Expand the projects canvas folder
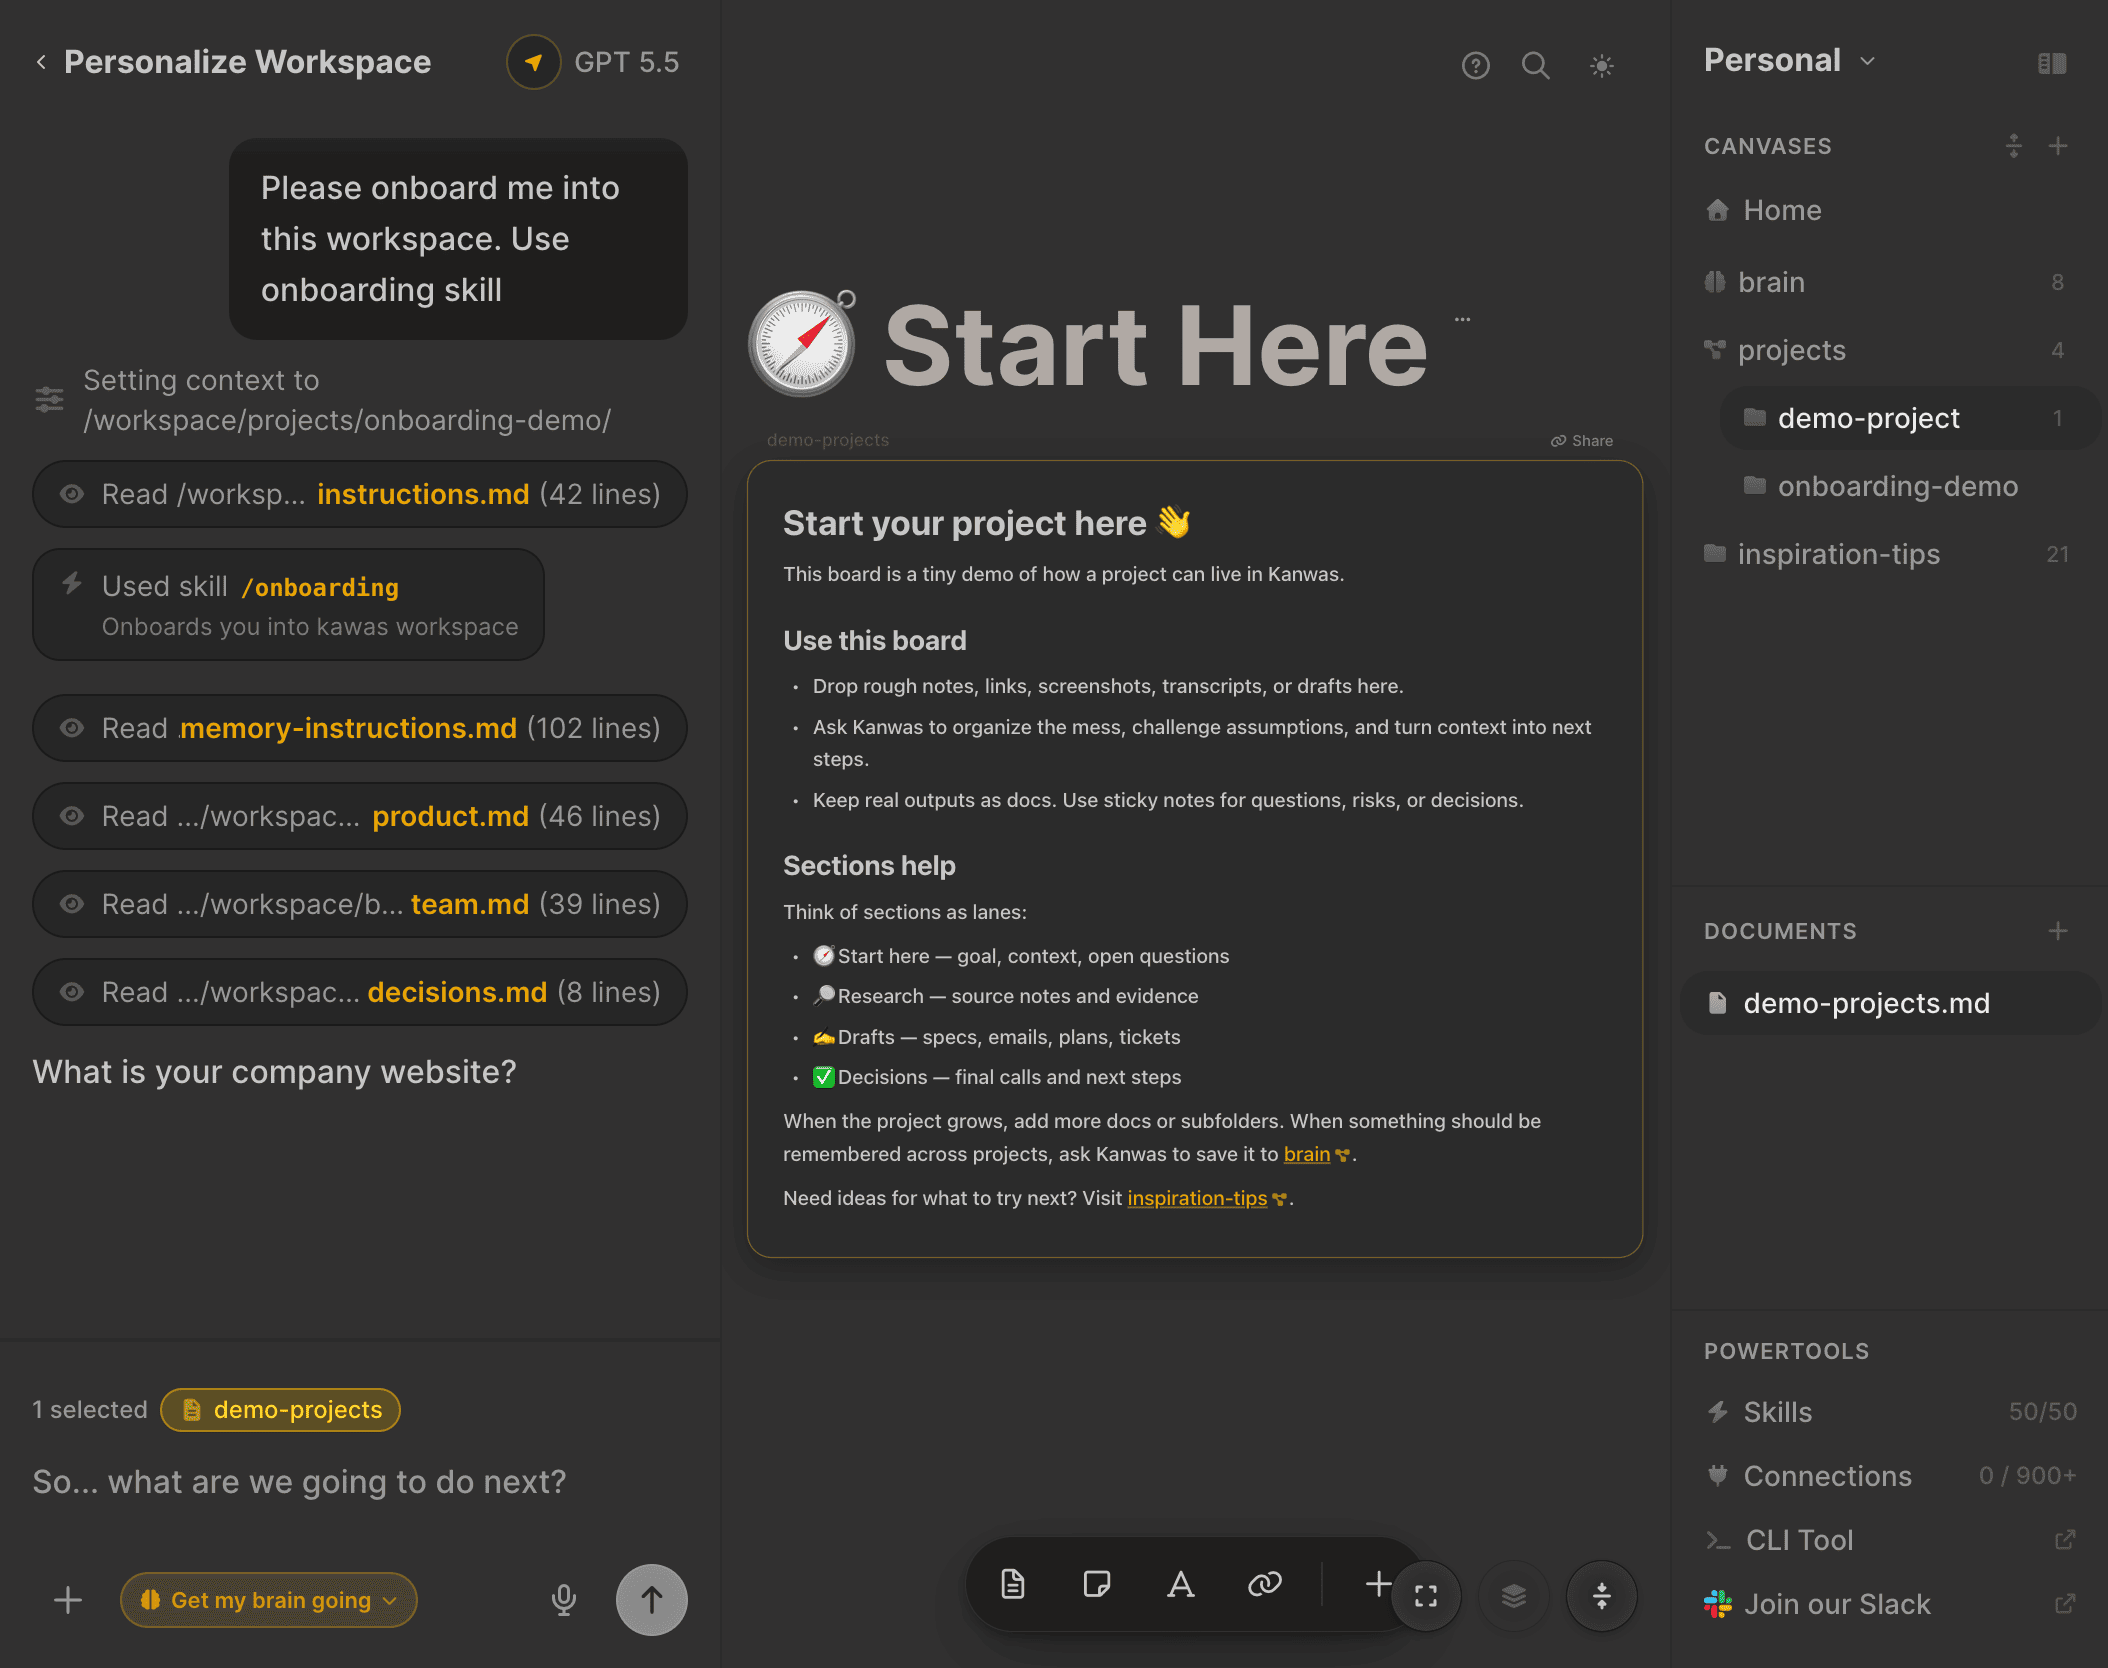The height and width of the screenshot is (1668, 2108). pos(1888,350)
